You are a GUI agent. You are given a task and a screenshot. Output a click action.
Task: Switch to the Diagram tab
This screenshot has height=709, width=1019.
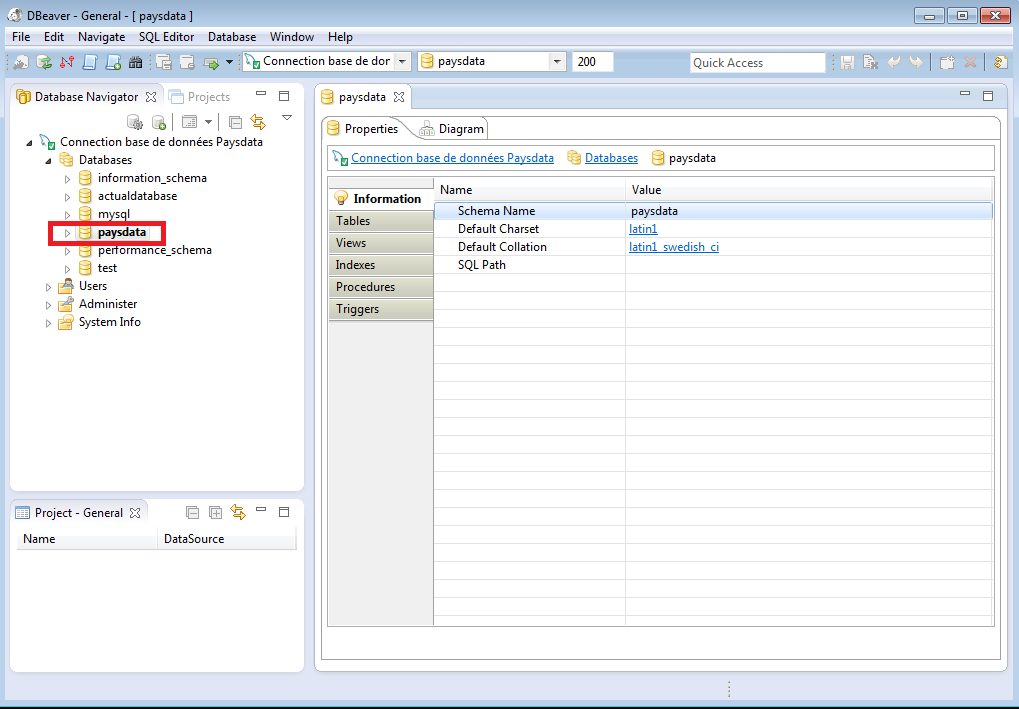(x=452, y=129)
